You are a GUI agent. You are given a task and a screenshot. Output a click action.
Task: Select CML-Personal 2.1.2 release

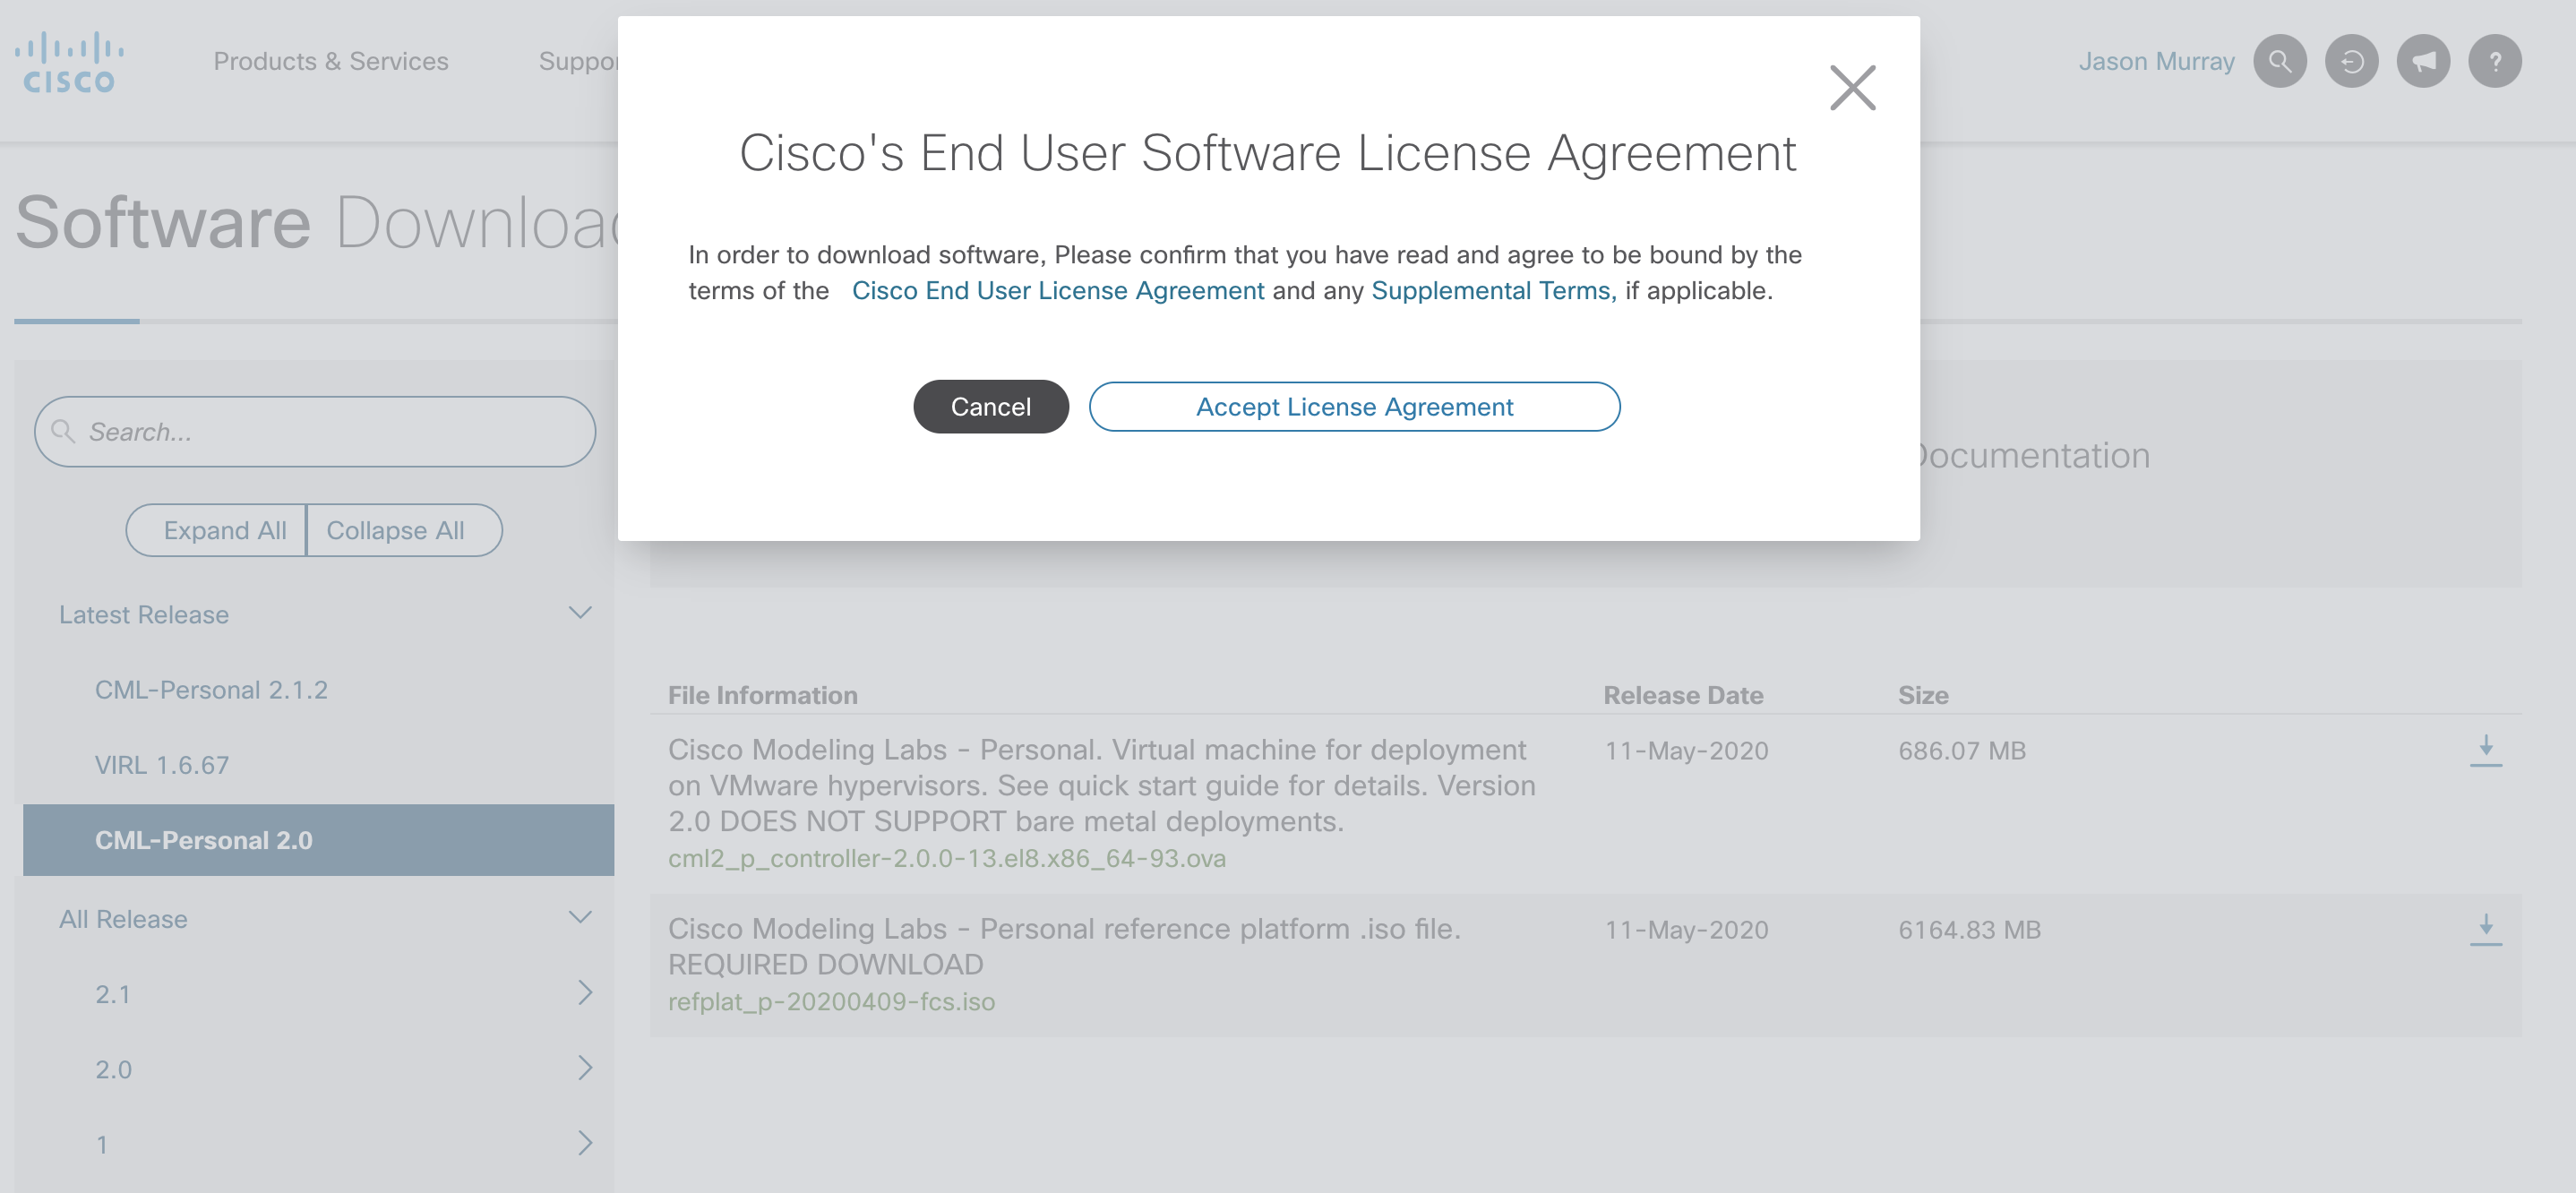[x=211, y=689]
